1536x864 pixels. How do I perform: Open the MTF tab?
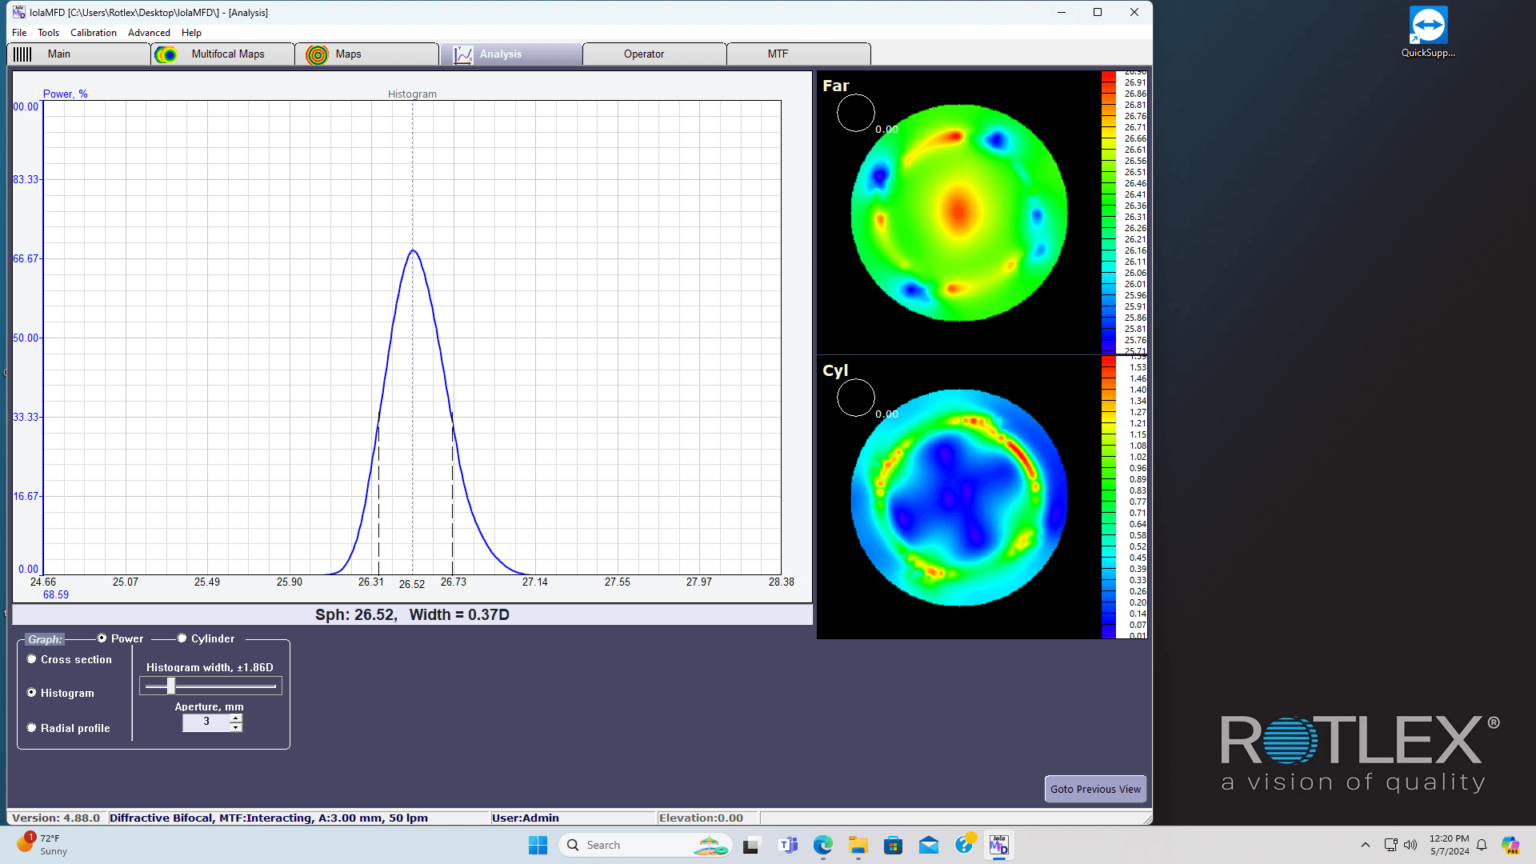[x=777, y=54]
